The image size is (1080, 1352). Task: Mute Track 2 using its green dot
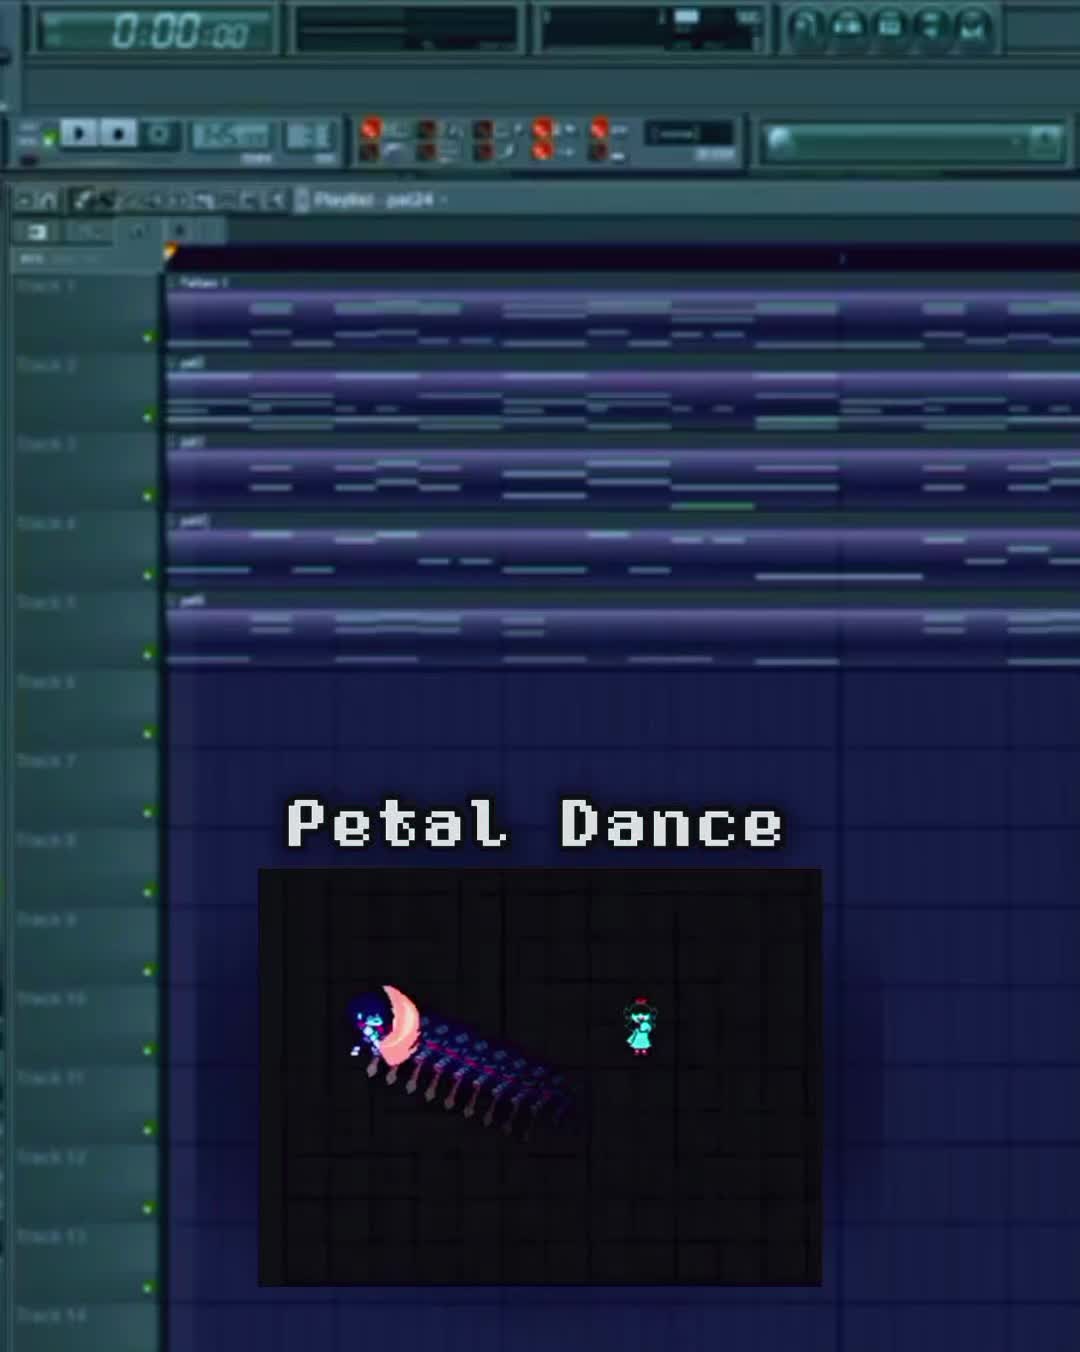pyautogui.click(x=148, y=417)
